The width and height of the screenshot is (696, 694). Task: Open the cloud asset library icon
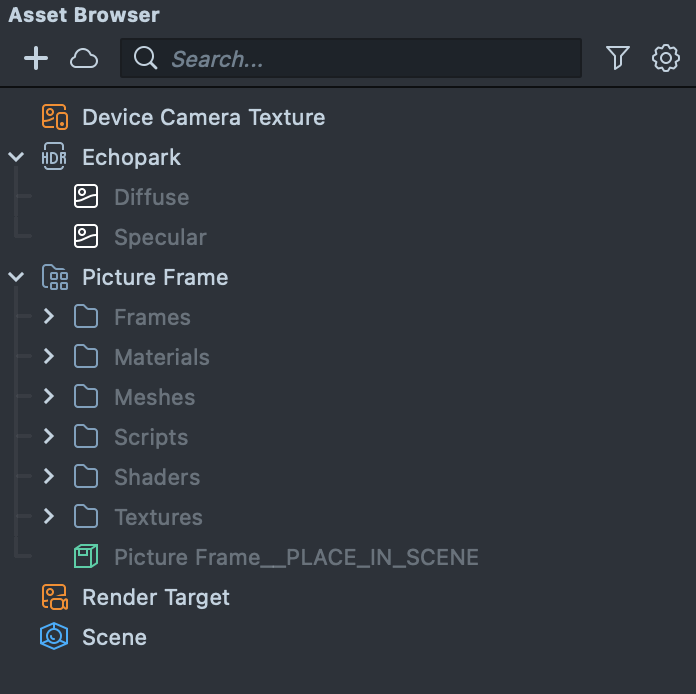[x=84, y=59]
